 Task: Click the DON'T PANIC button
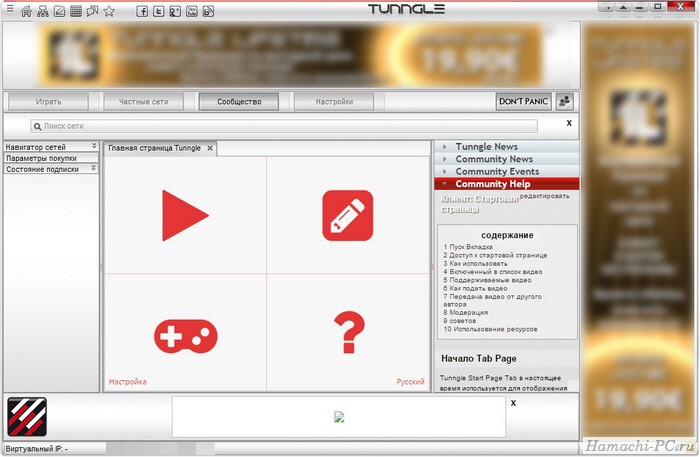(524, 101)
